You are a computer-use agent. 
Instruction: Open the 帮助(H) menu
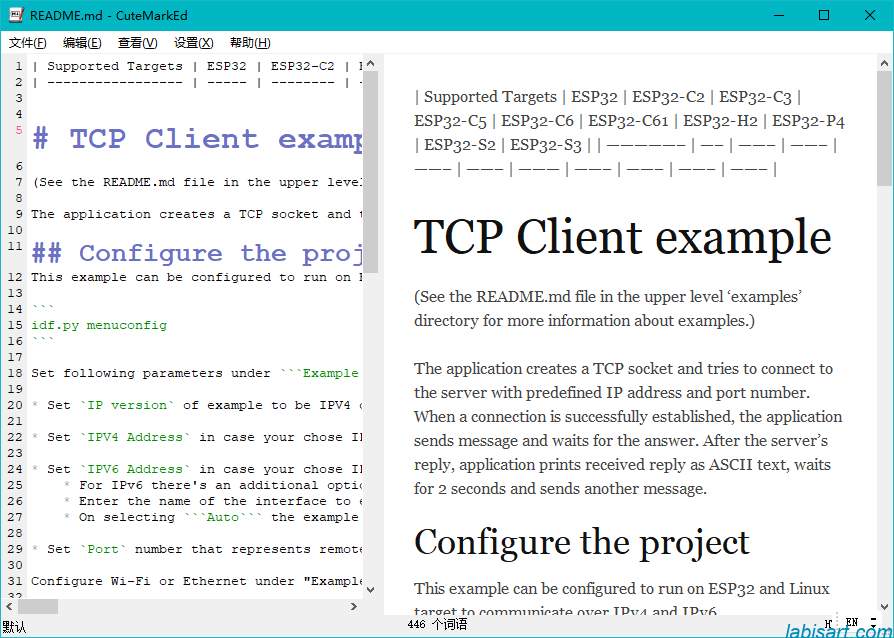[250, 43]
